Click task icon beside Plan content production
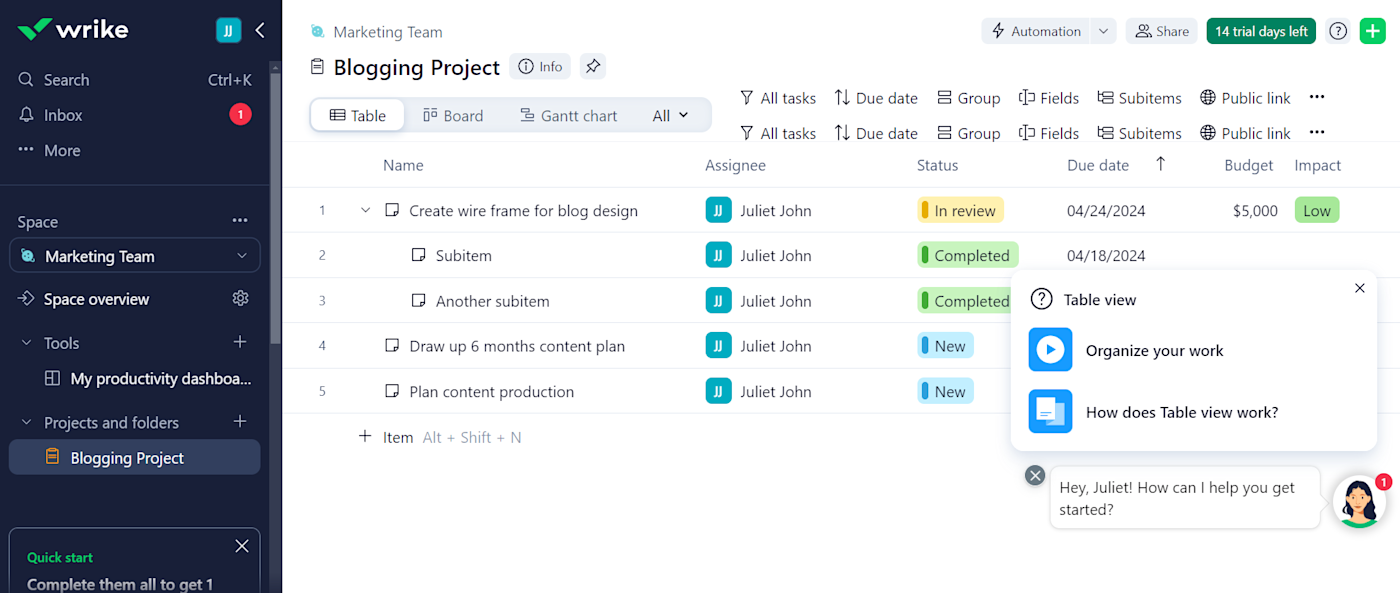The height and width of the screenshot is (593, 1400). point(392,392)
